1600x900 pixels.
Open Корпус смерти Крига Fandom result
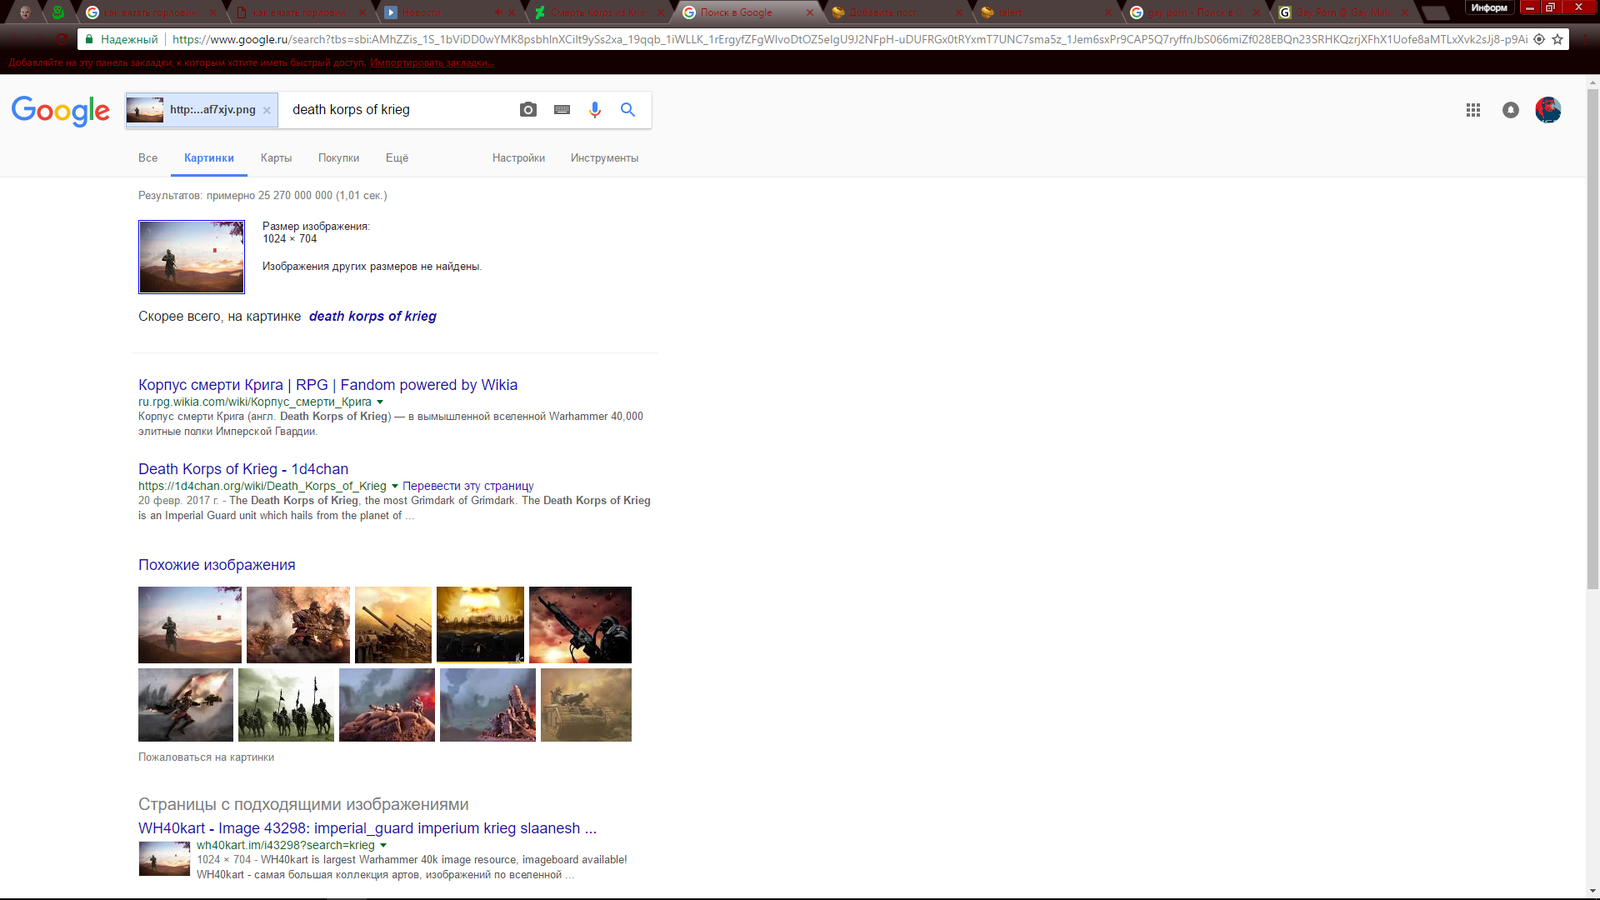click(328, 385)
